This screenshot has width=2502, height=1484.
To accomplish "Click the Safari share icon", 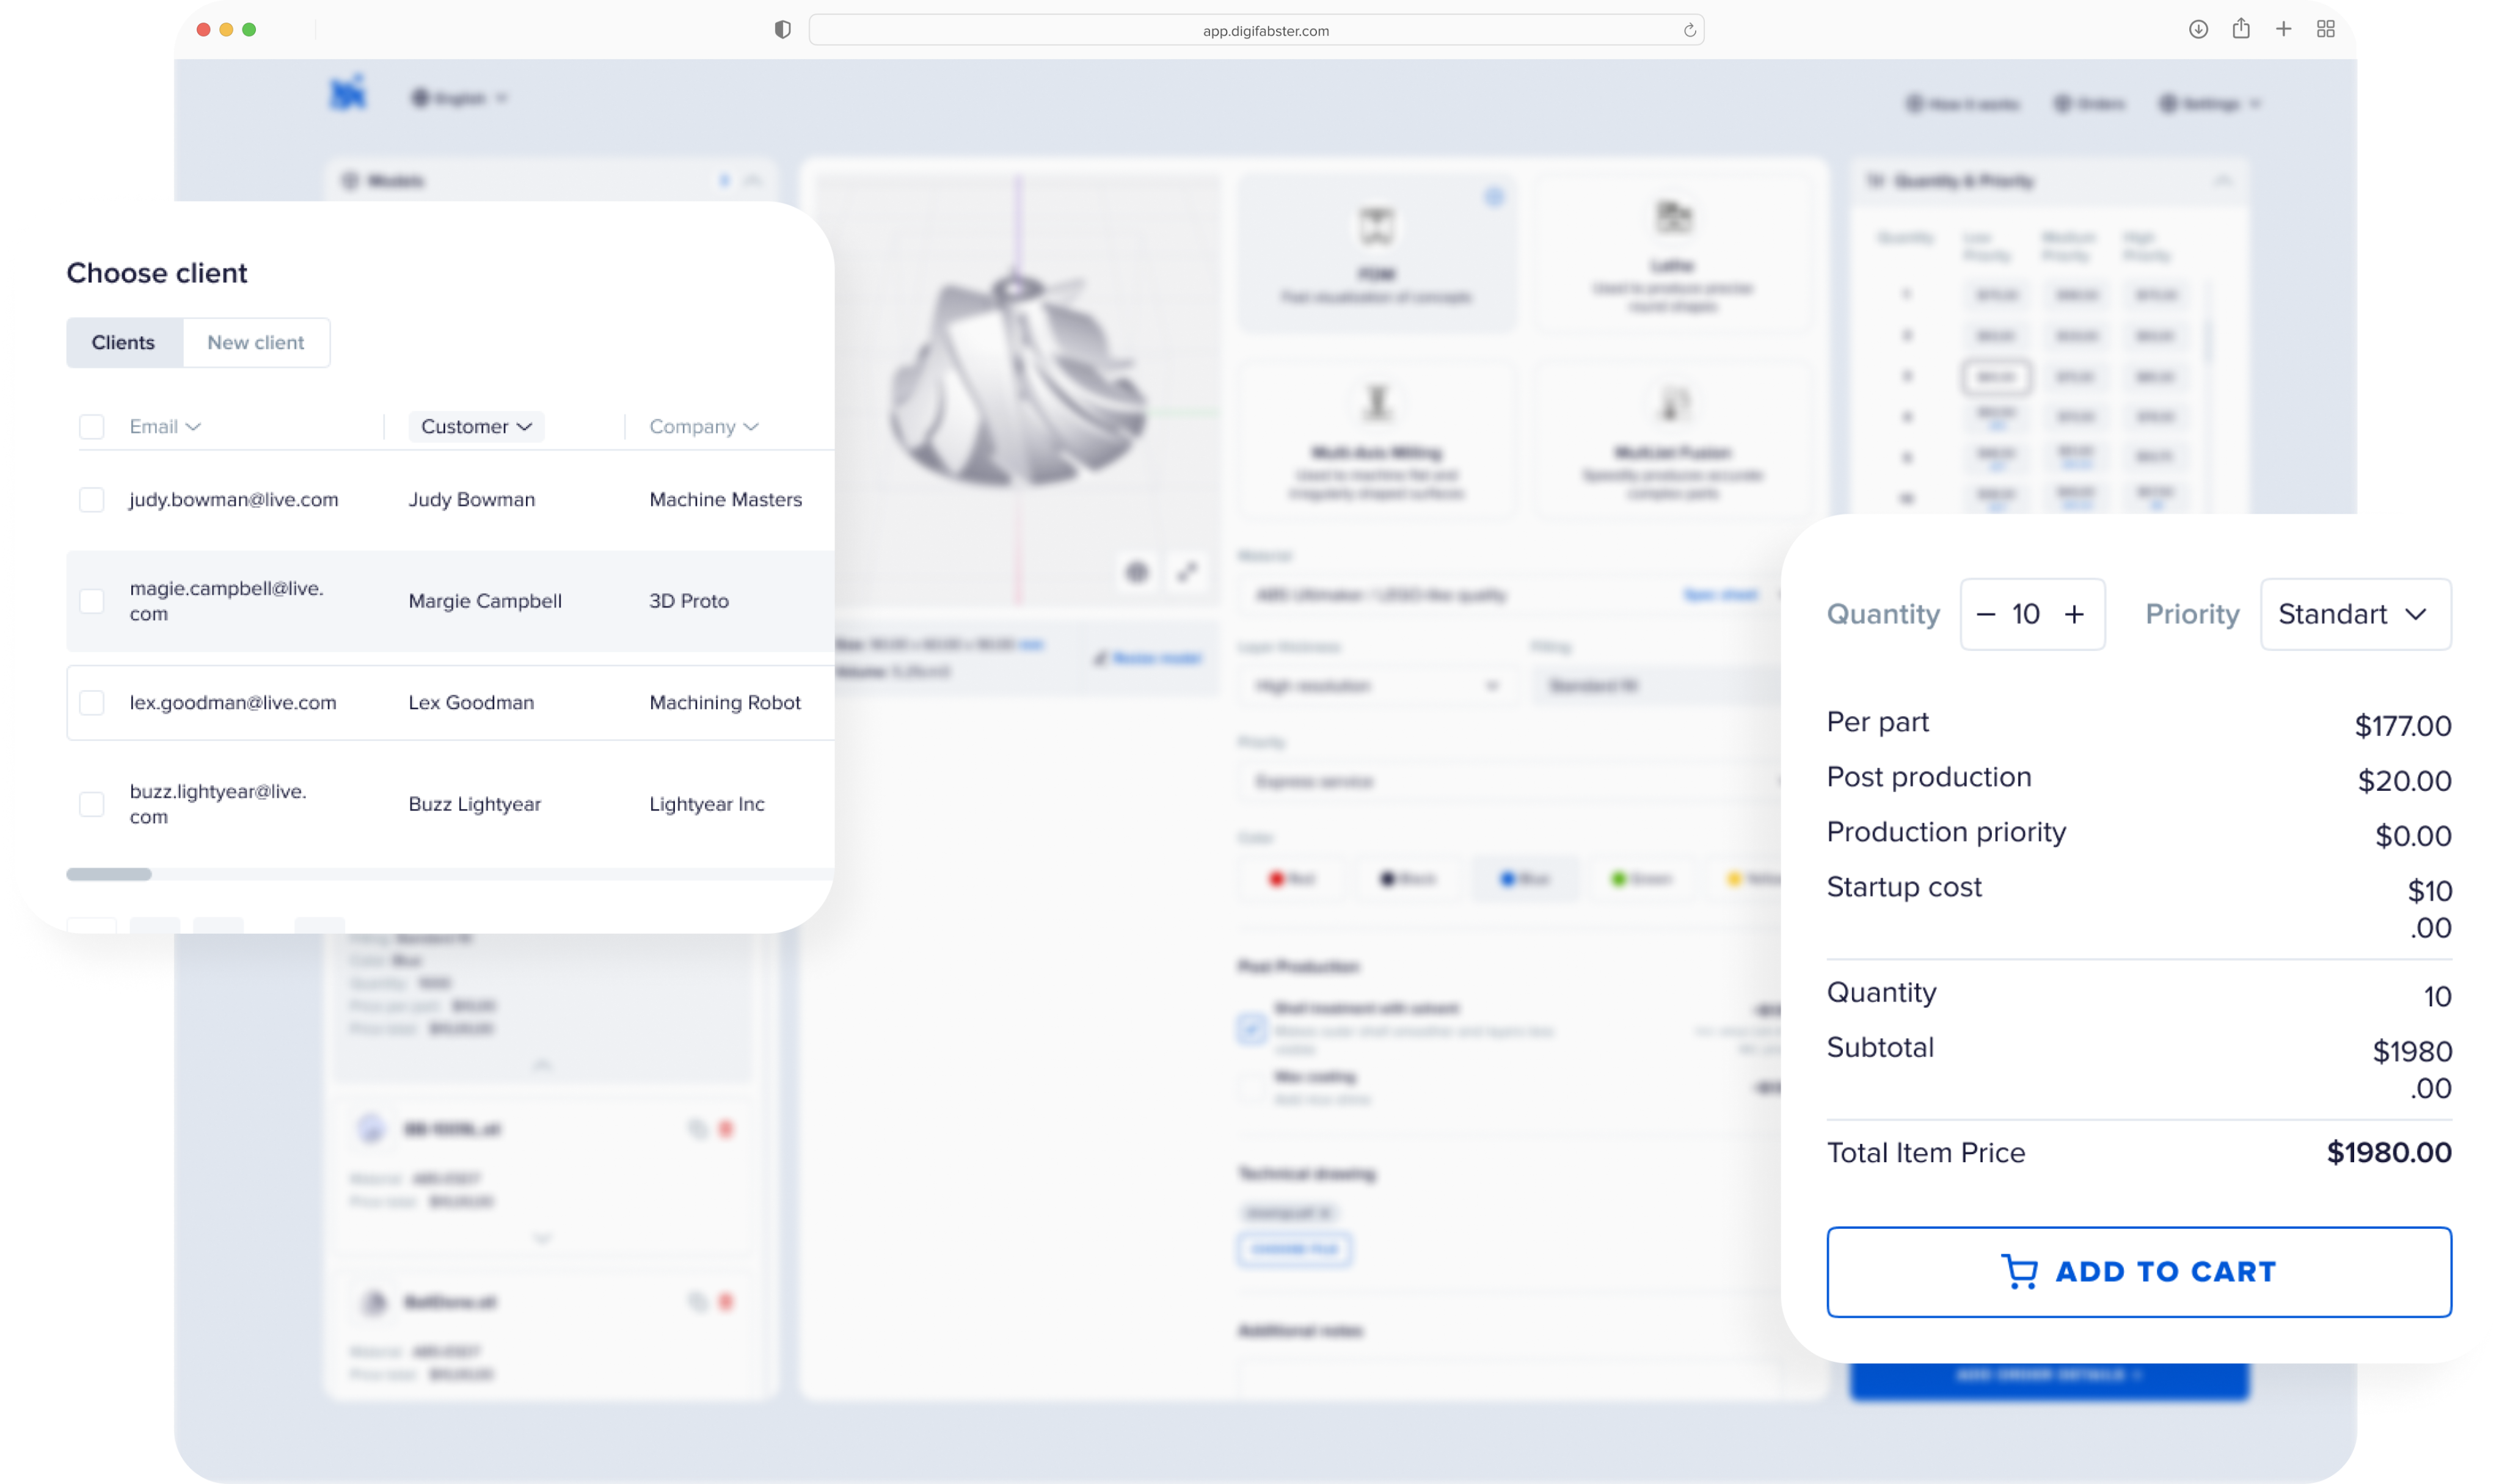I will tap(2240, 28).
